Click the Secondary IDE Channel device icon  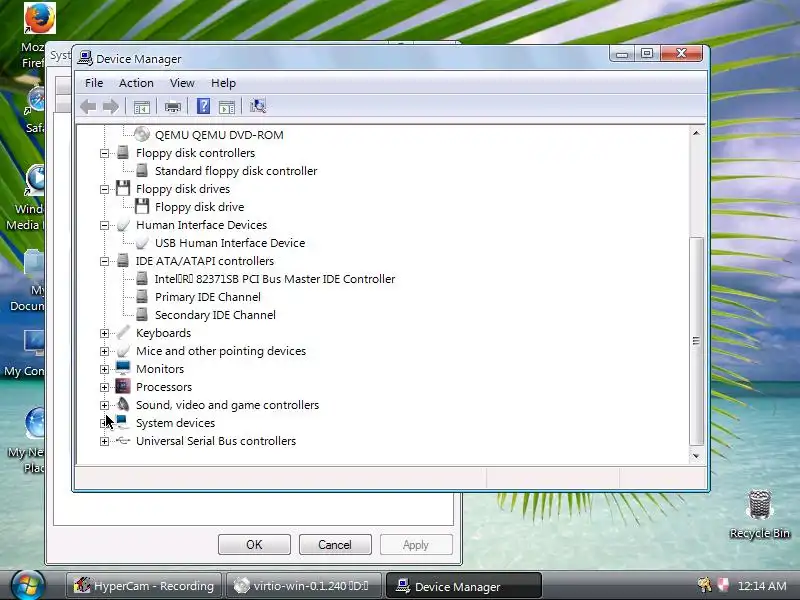[x=142, y=314]
